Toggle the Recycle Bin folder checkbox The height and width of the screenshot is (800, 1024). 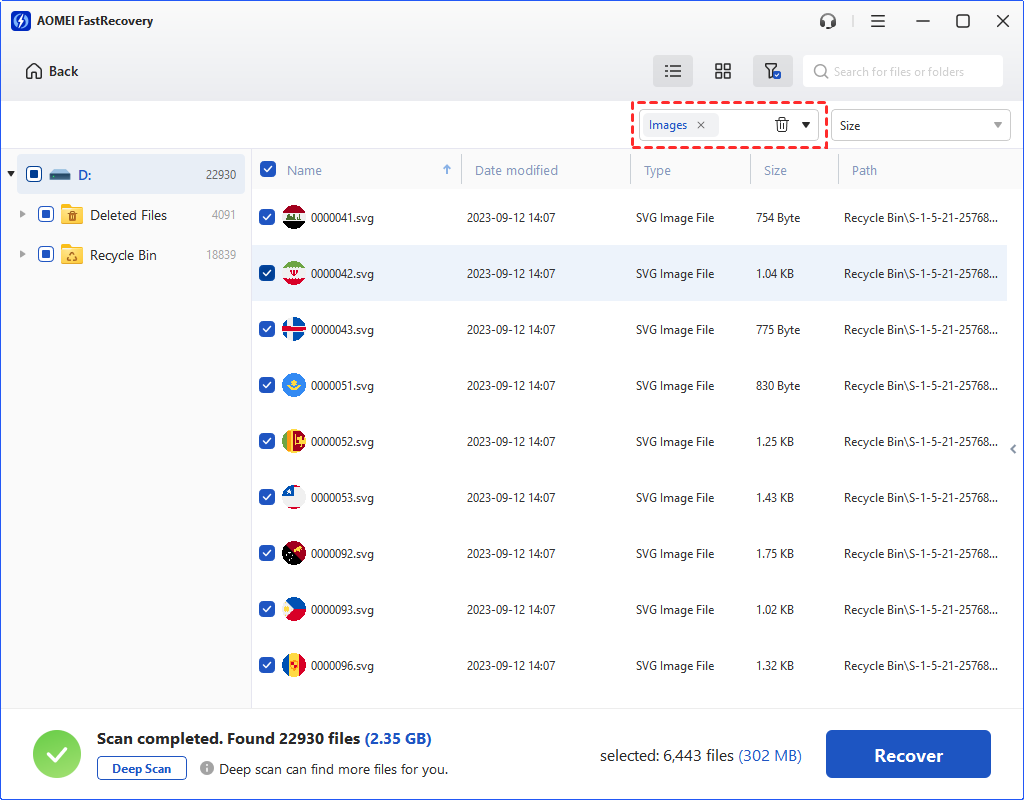[46, 255]
